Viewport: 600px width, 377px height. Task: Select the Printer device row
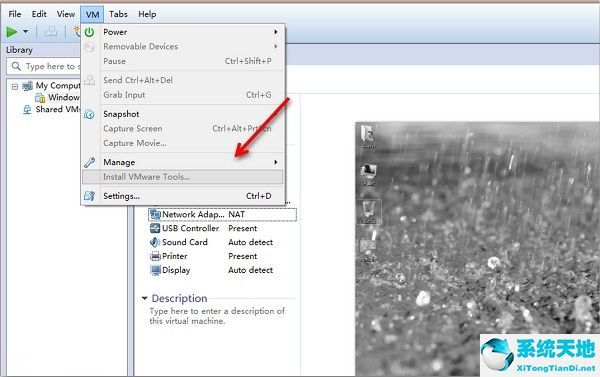222,256
